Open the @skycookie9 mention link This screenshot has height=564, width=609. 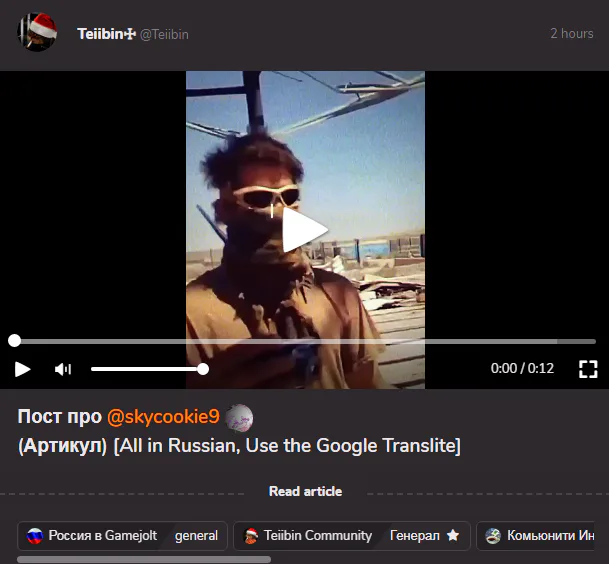click(163, 417)
